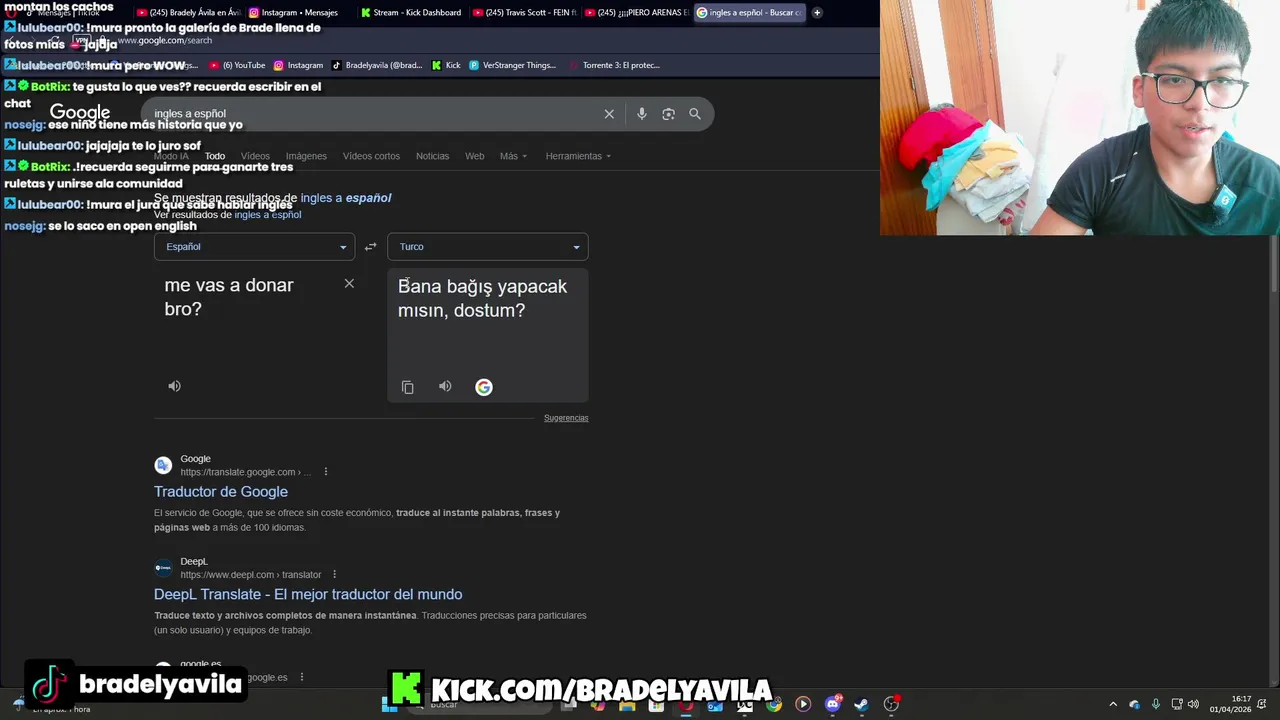The height and width of the screenshot is (720, 1280).
Task: Search the translation with the Google icon
Action: pyautogui.click(x=484, y=387)
